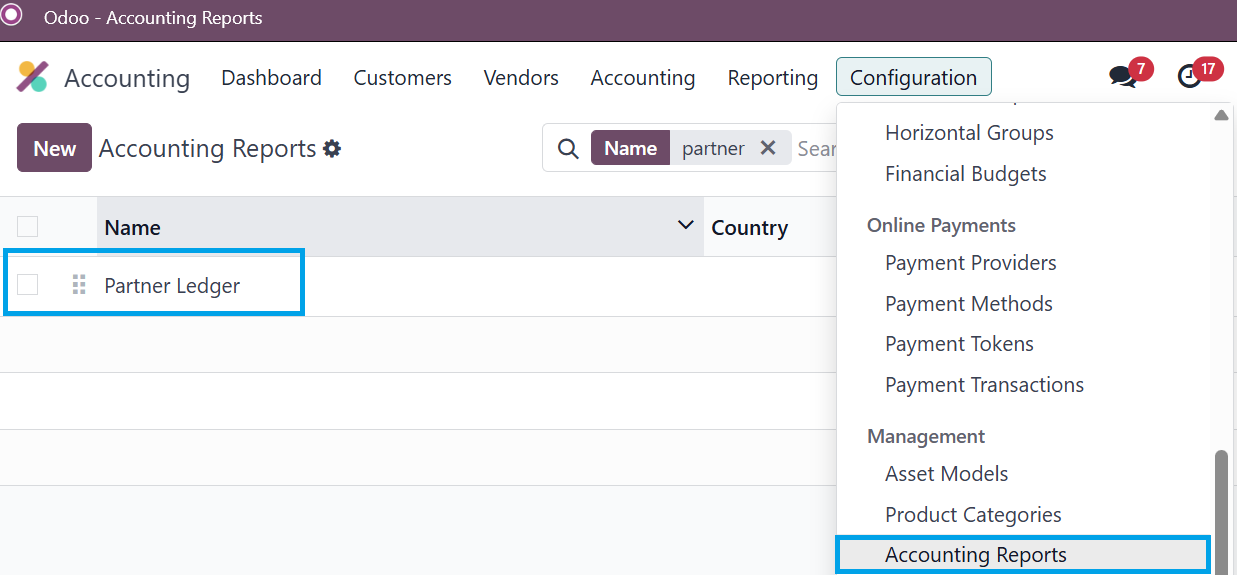Click the dropdown scrollbar up arrow
This screenshot has width=1237, height=575.
click(x=1221, y=115)
